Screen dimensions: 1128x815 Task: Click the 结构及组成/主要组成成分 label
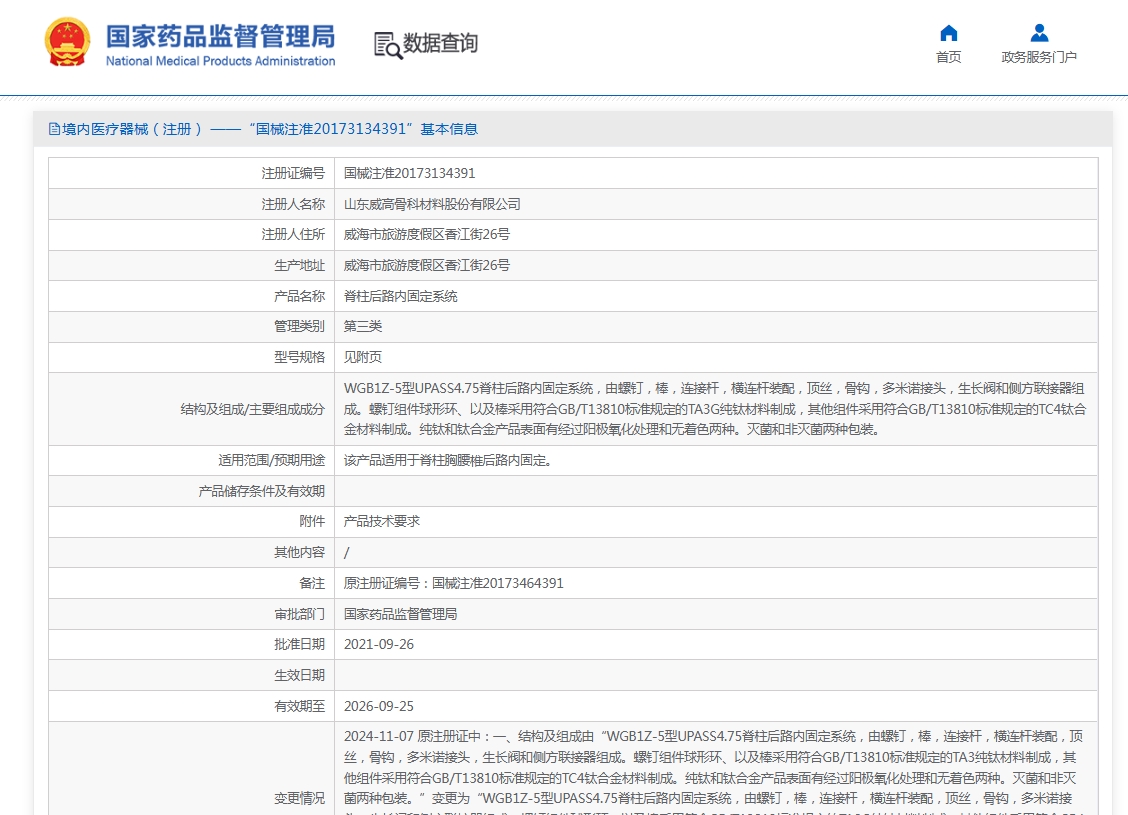tap(253, 409)
